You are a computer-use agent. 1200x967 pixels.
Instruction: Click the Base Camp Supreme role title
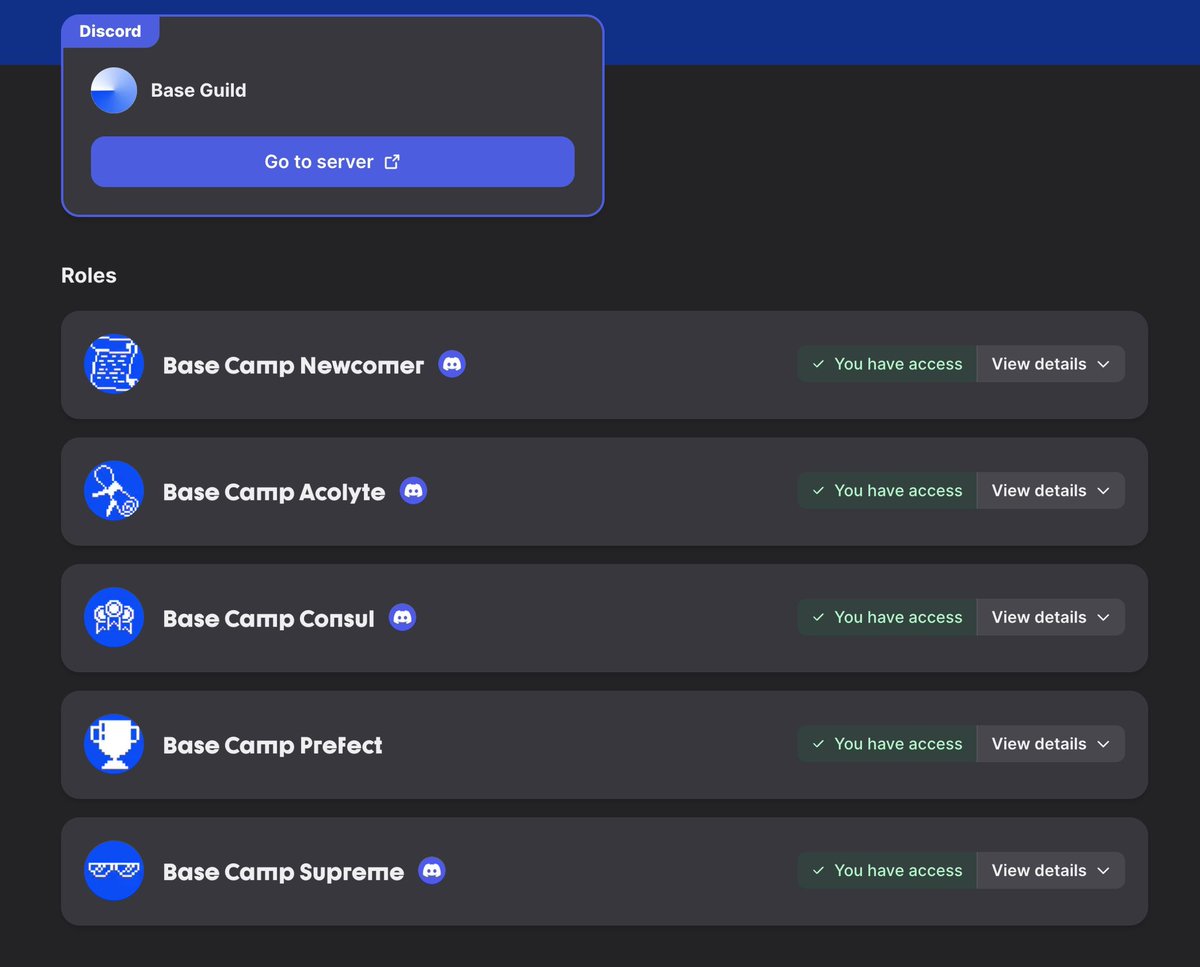(283, 872)
